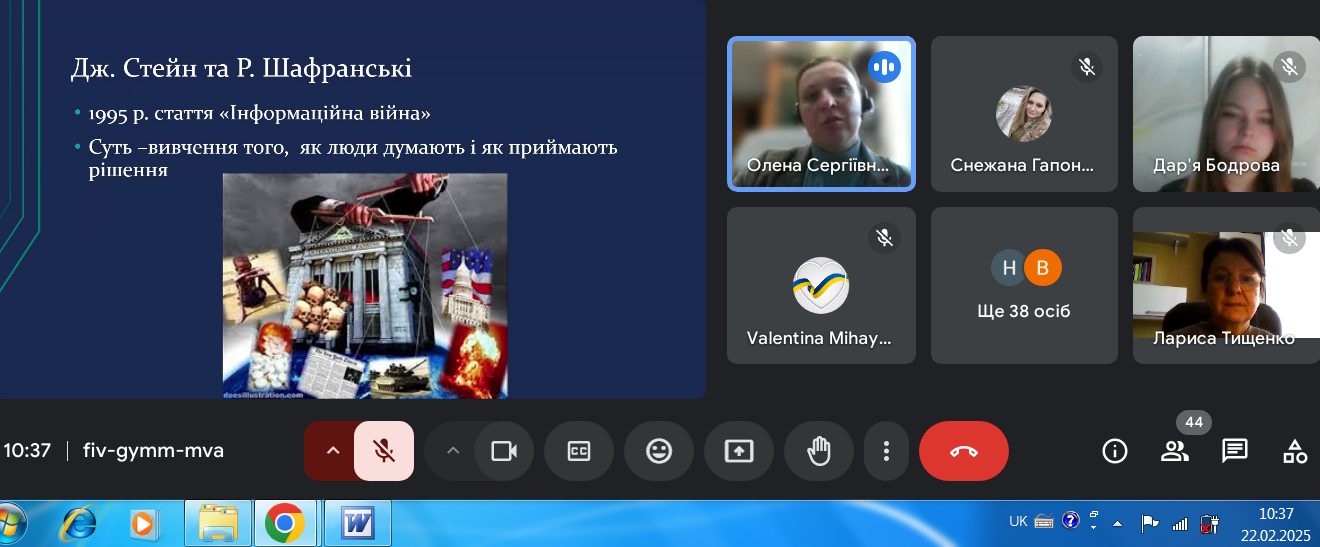Expand the camera video settings arrow

[453, 451]
